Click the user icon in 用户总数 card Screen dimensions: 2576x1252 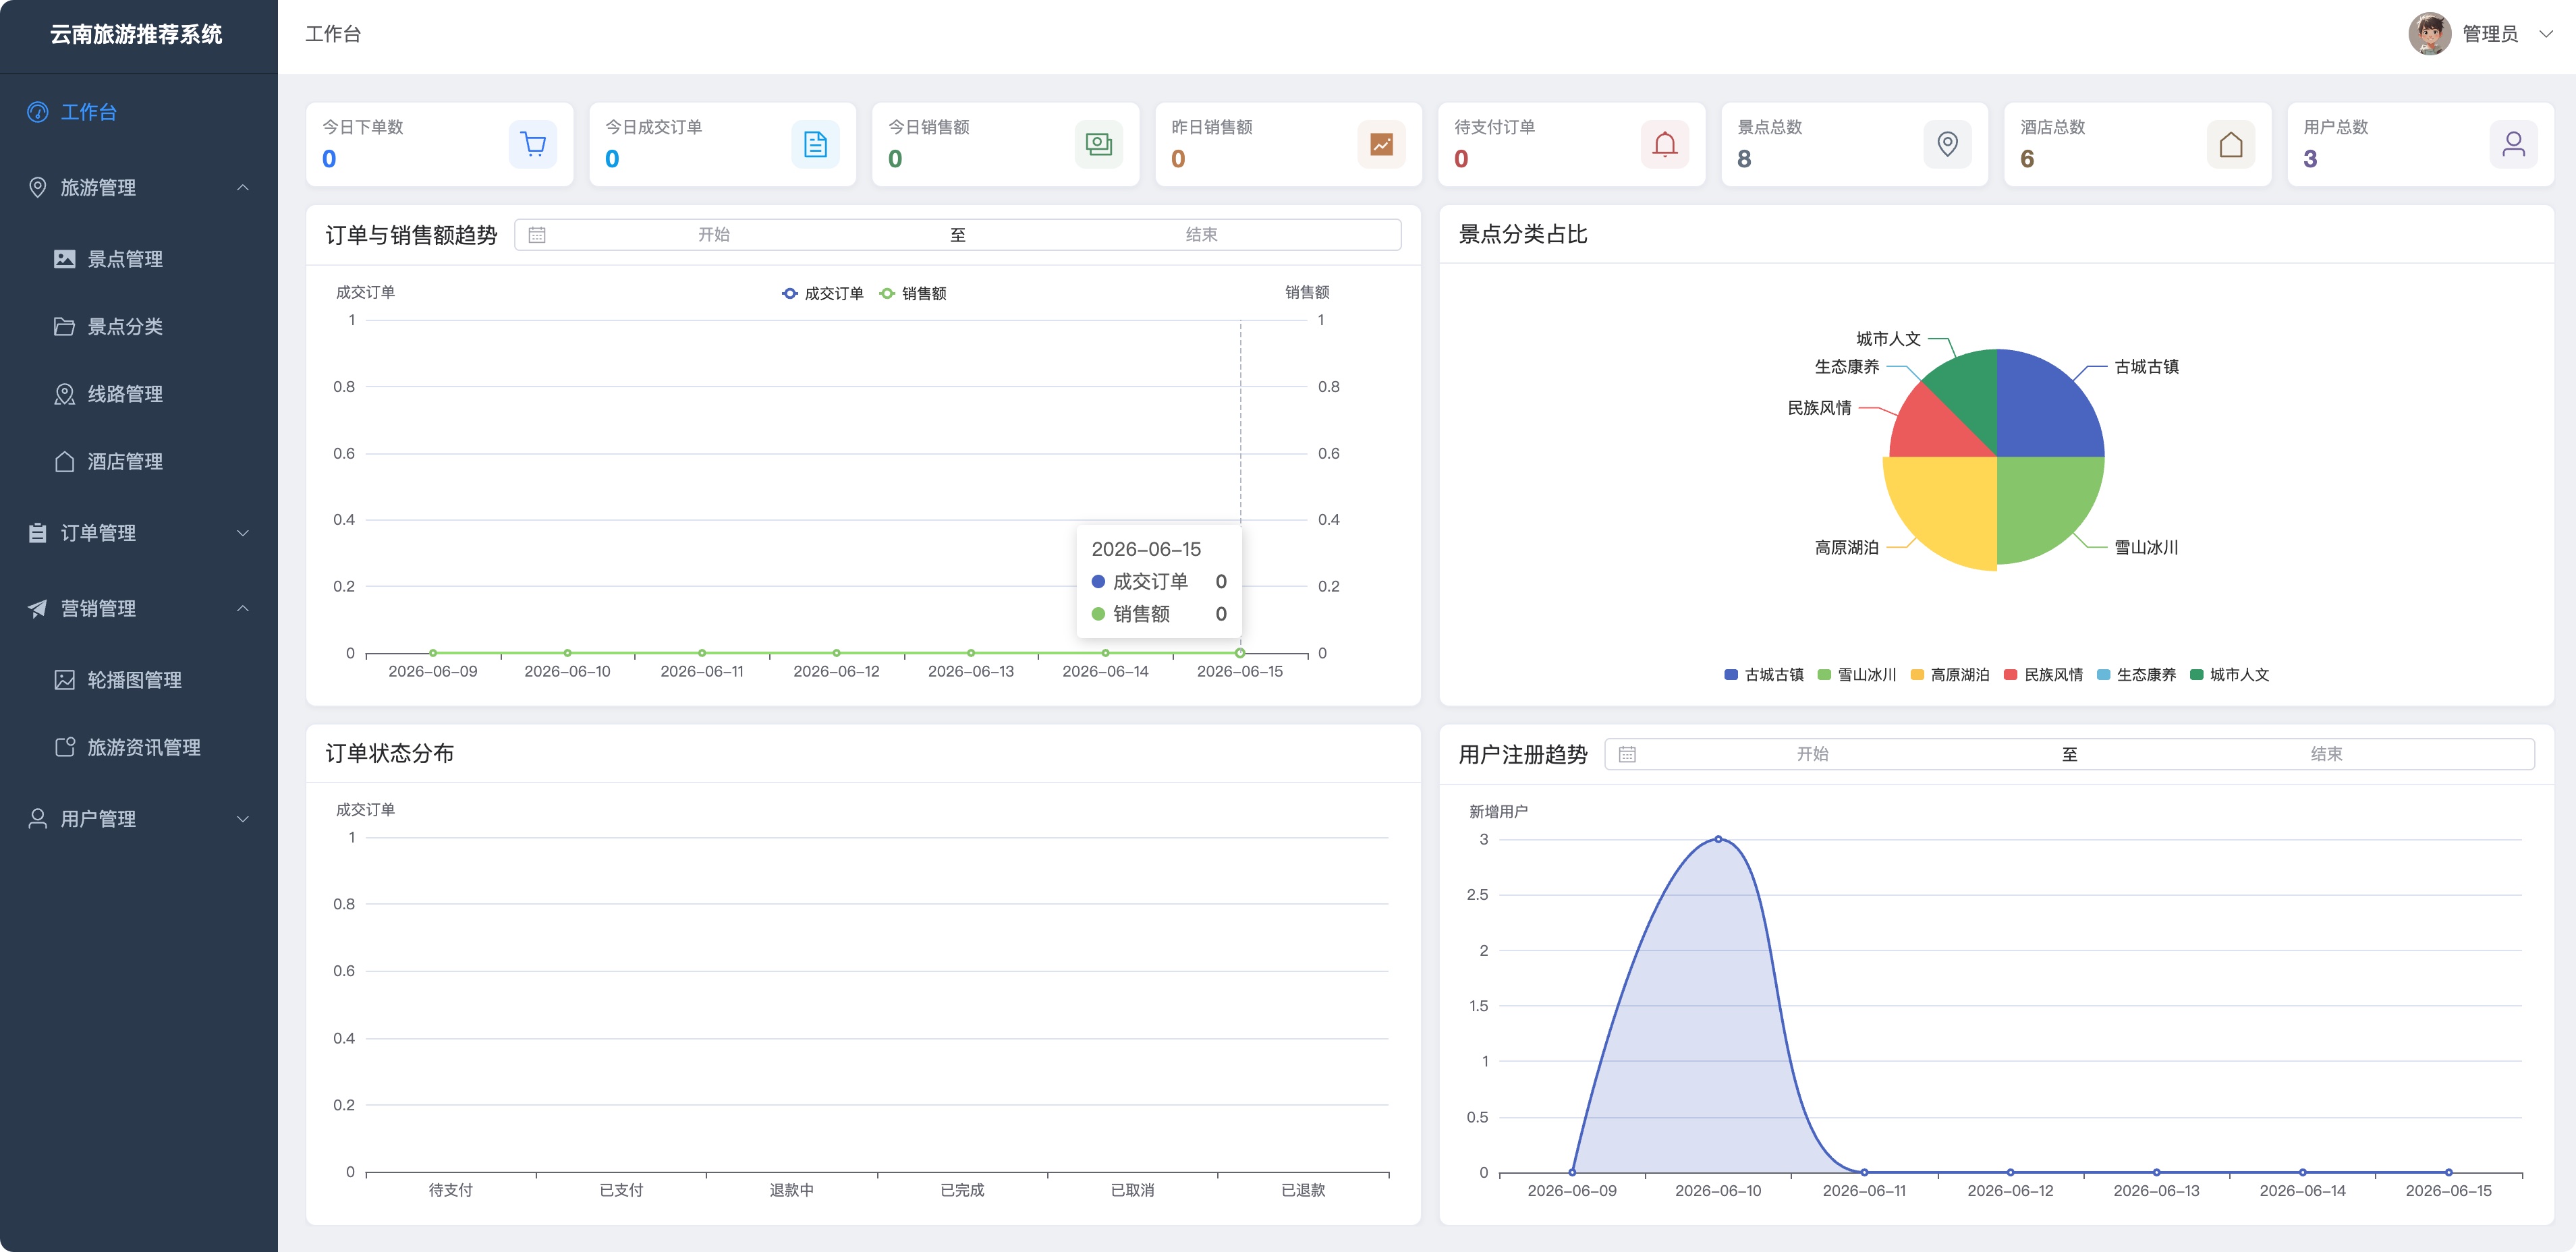(x=2513, y=145)
